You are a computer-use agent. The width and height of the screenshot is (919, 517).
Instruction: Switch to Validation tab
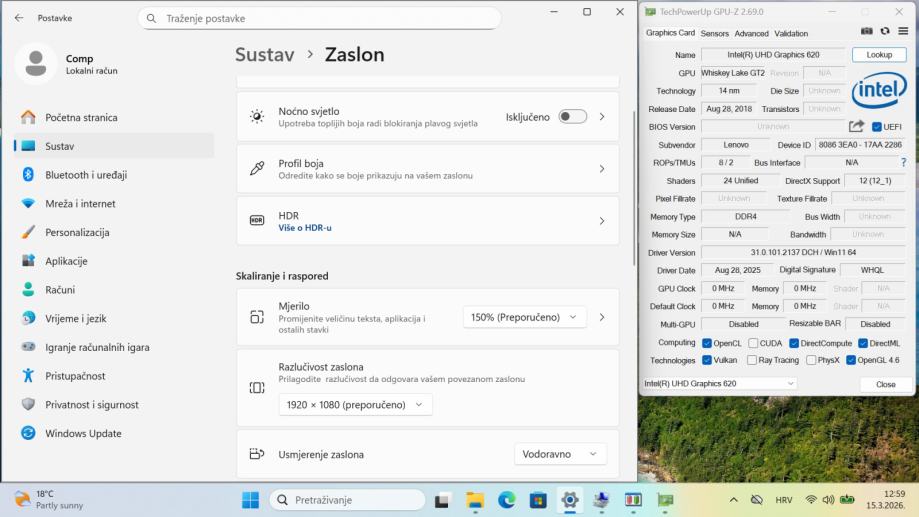pyautogui.click(x=791, y=33)
